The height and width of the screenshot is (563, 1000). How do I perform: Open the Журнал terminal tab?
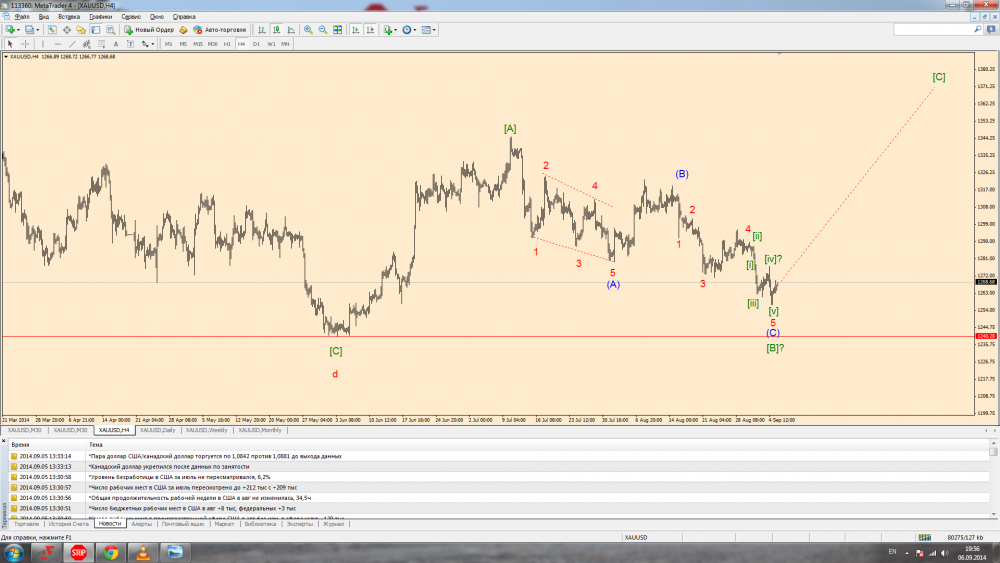pyautogui.click(x=334, y=524)
